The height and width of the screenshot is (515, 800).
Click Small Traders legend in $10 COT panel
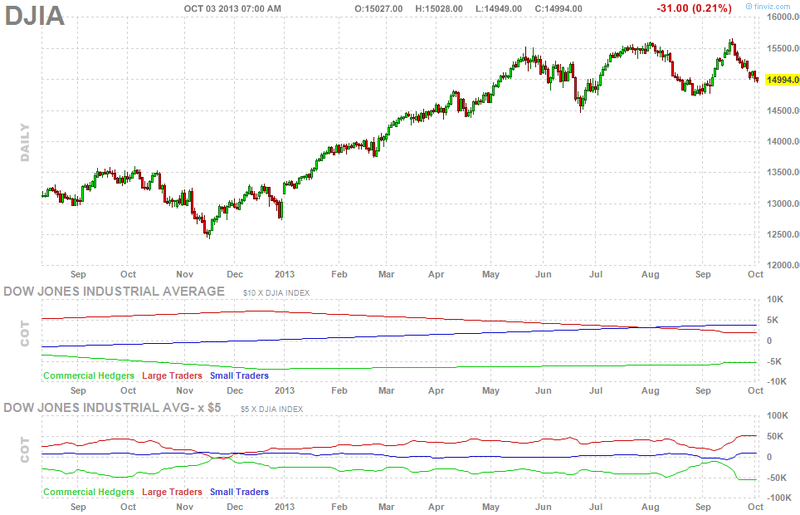pyautogui.click(x=239, y=376)
